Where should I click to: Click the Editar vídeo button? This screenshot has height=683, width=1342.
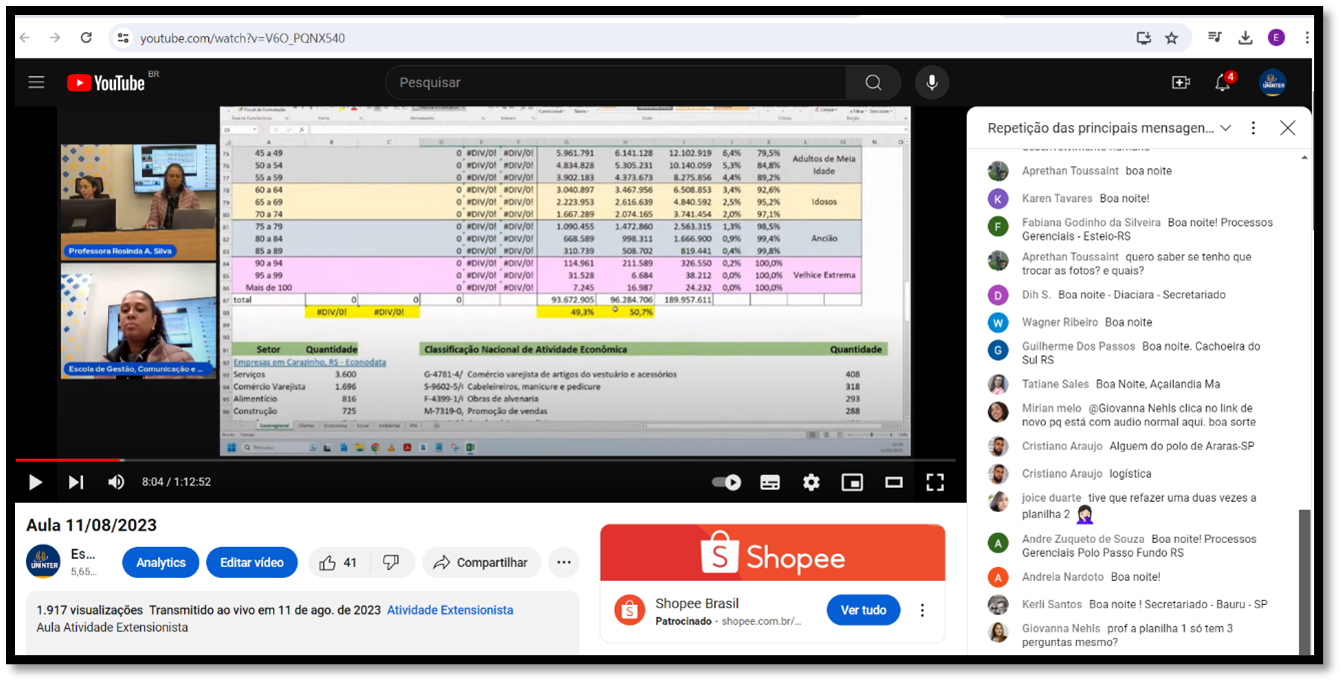(x=251, y=563)
